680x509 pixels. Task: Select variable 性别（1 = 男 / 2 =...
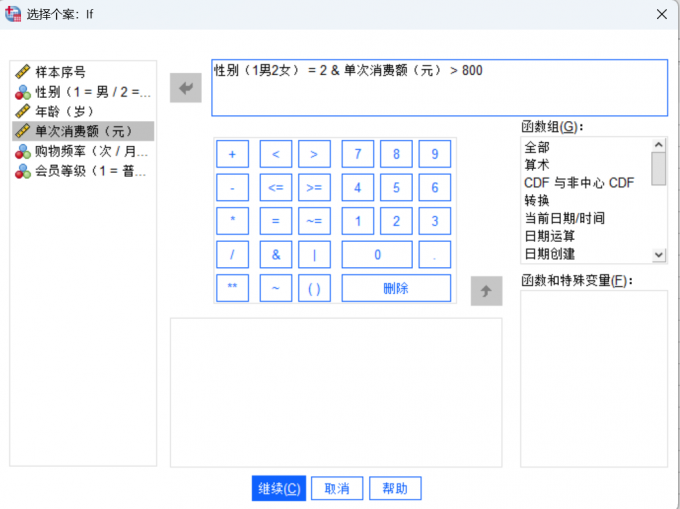point(83,92)
